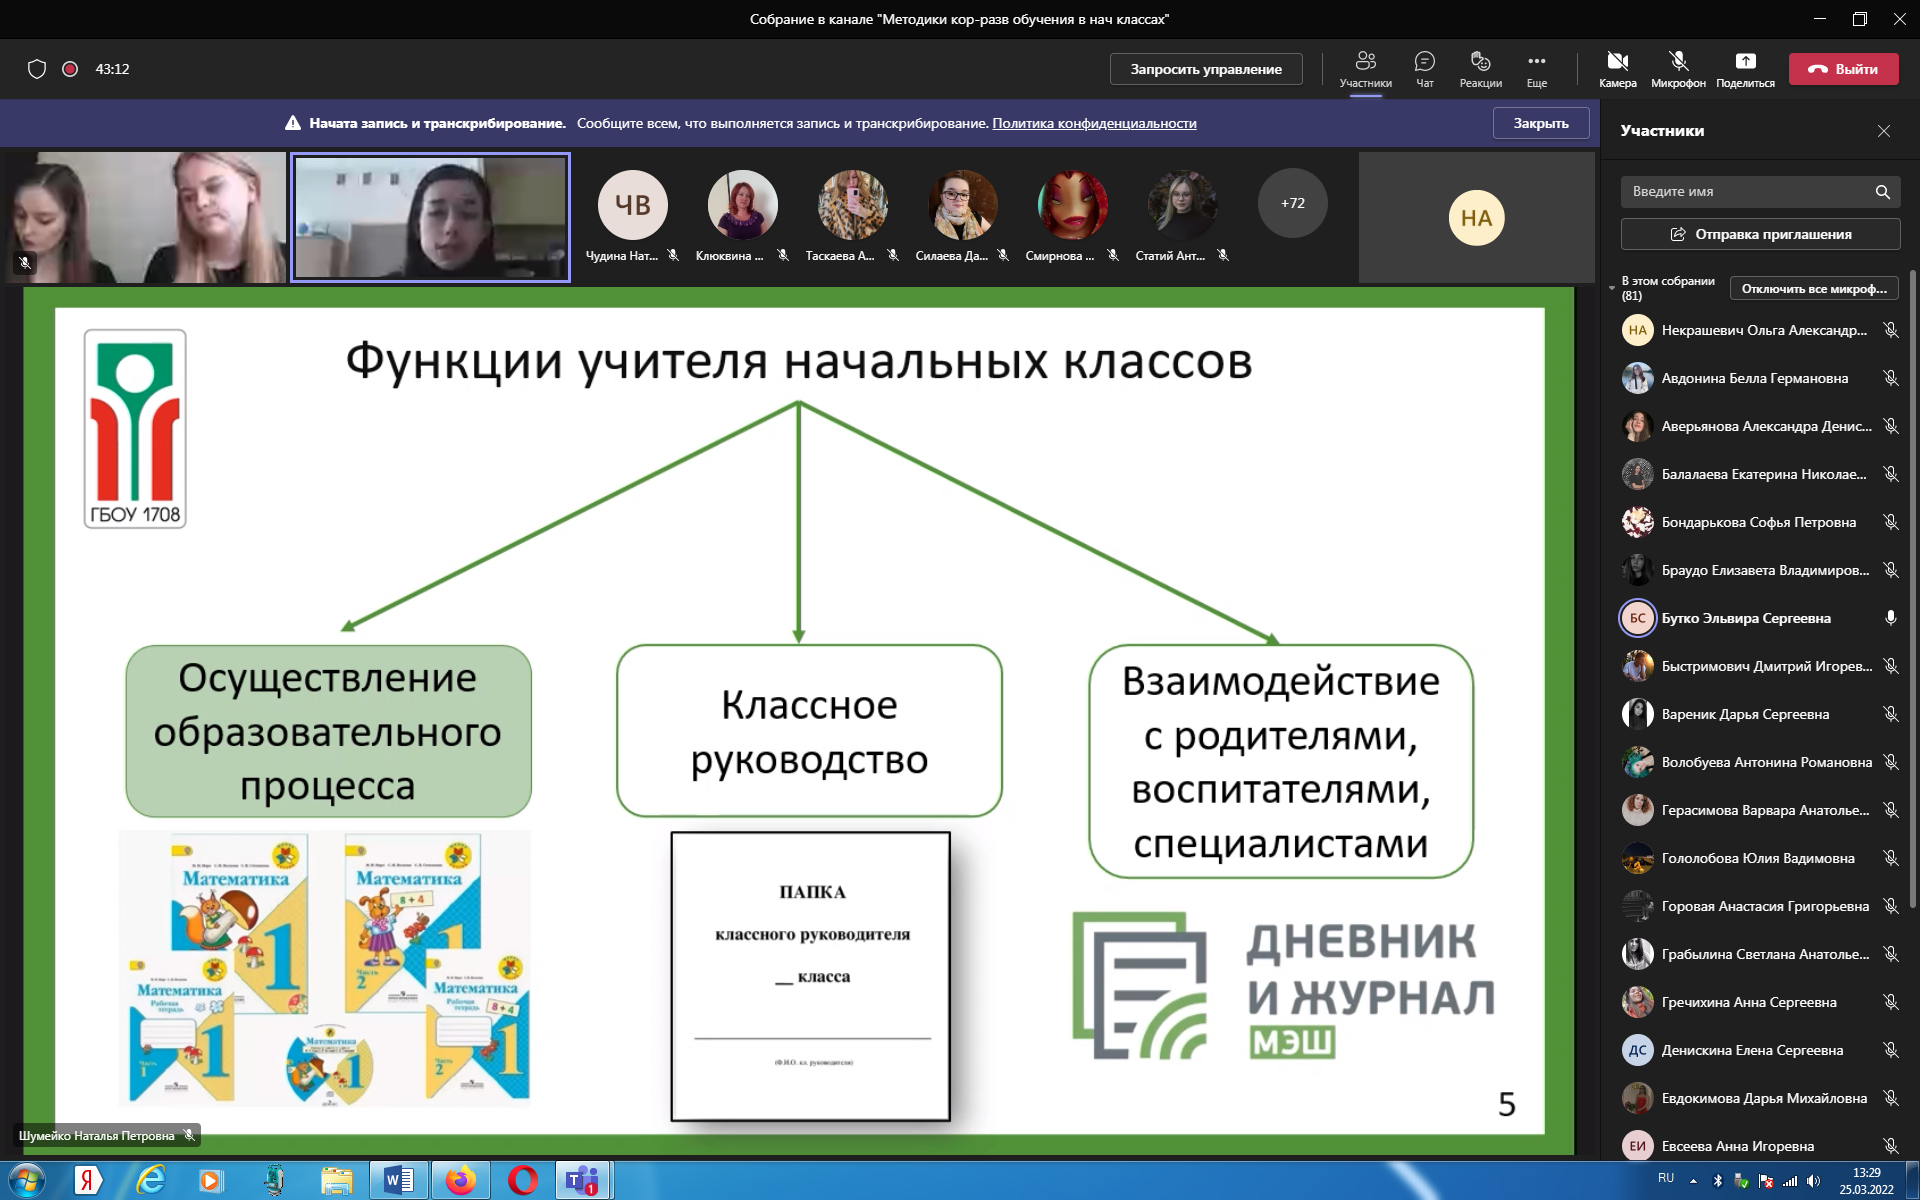Click the search icon in participants field
Screen dimensions: 1920x1200
(x=1882, y=192)
